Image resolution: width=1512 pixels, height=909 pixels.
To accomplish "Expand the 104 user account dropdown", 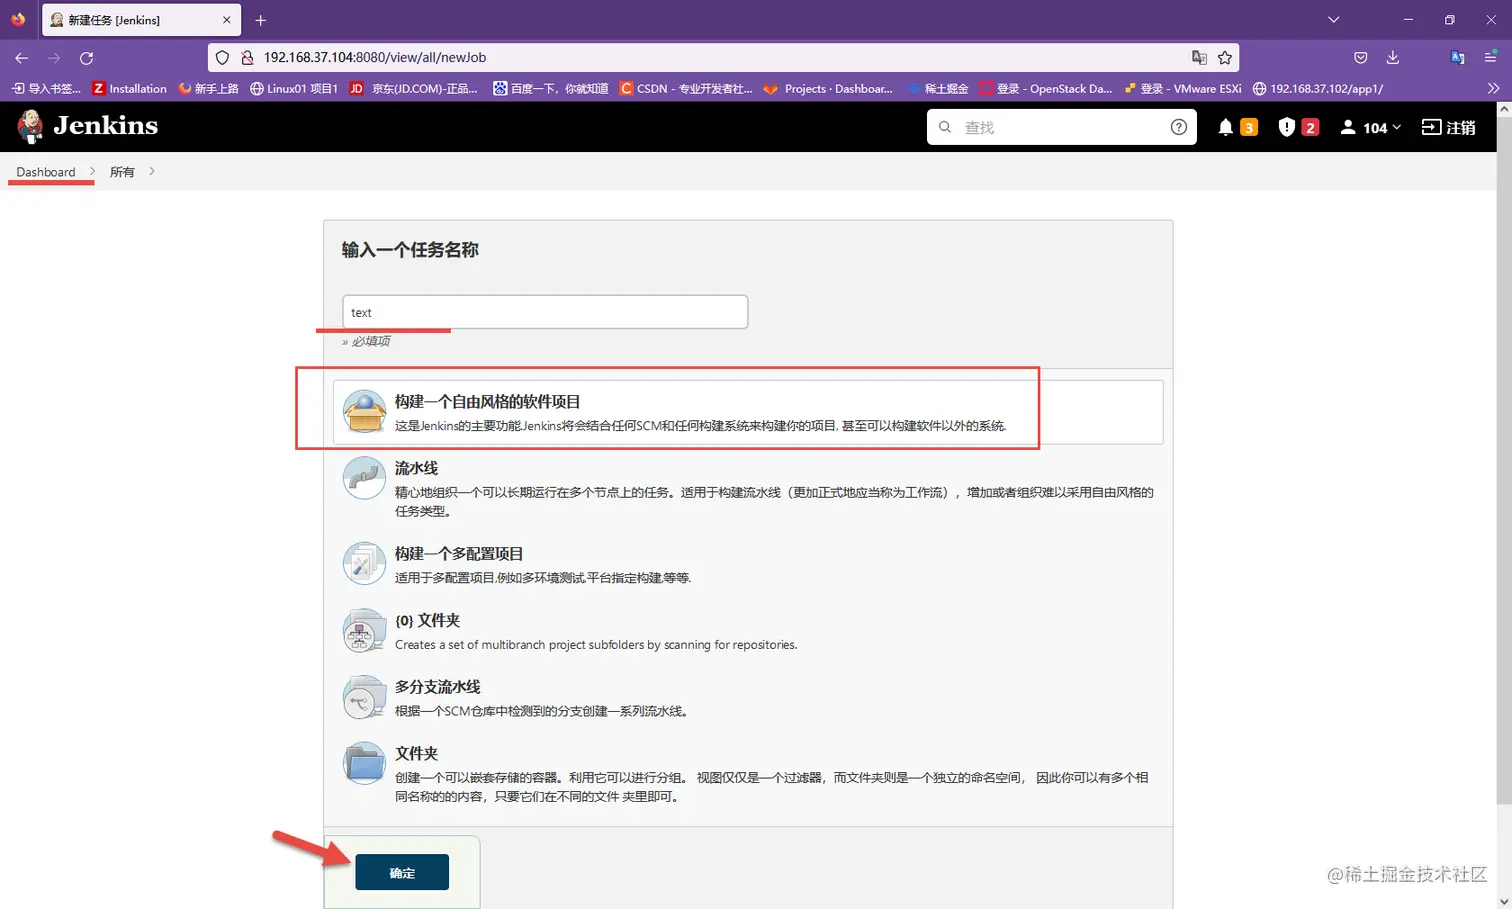I will click(1370, 127).
